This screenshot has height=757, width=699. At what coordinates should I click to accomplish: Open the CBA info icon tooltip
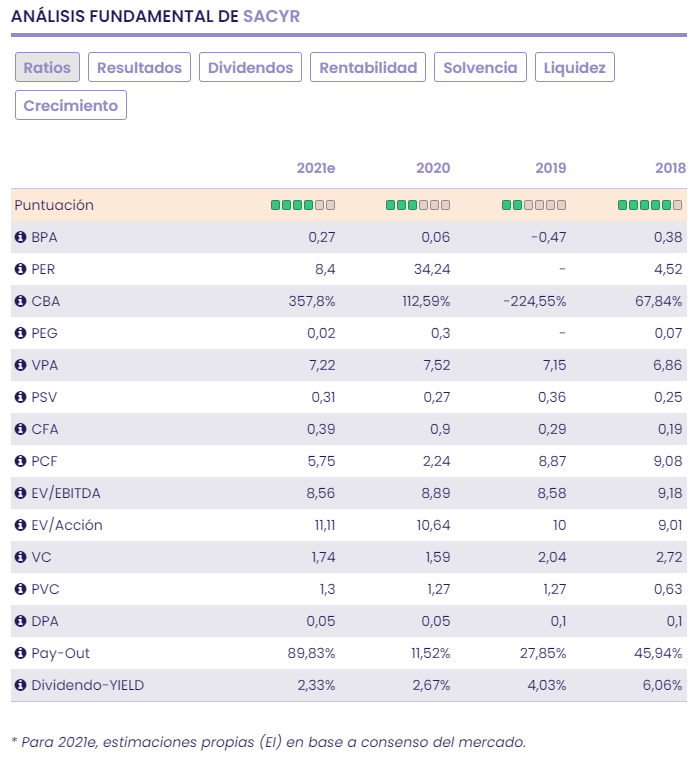pos(20,301)
